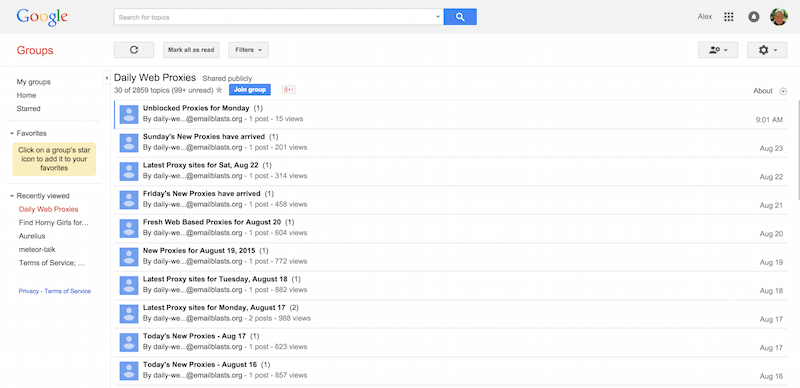Click the 9:01 AM timestamp
Screen dimensions: 800x388
(769, 120)
